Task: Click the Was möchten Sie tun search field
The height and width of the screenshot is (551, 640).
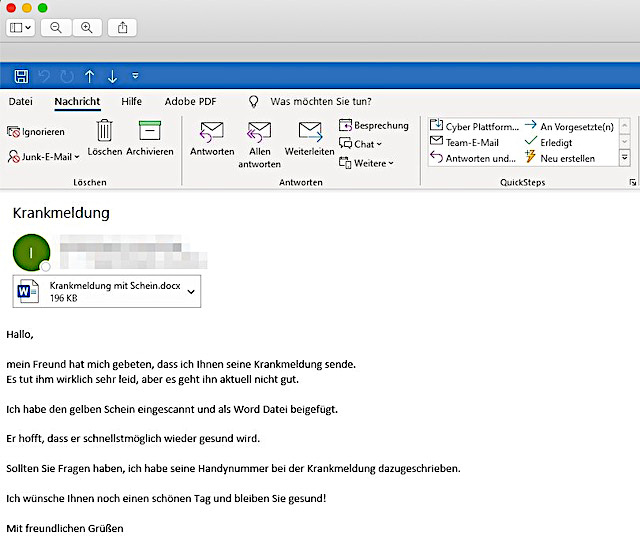Action: tap(320, 101)
